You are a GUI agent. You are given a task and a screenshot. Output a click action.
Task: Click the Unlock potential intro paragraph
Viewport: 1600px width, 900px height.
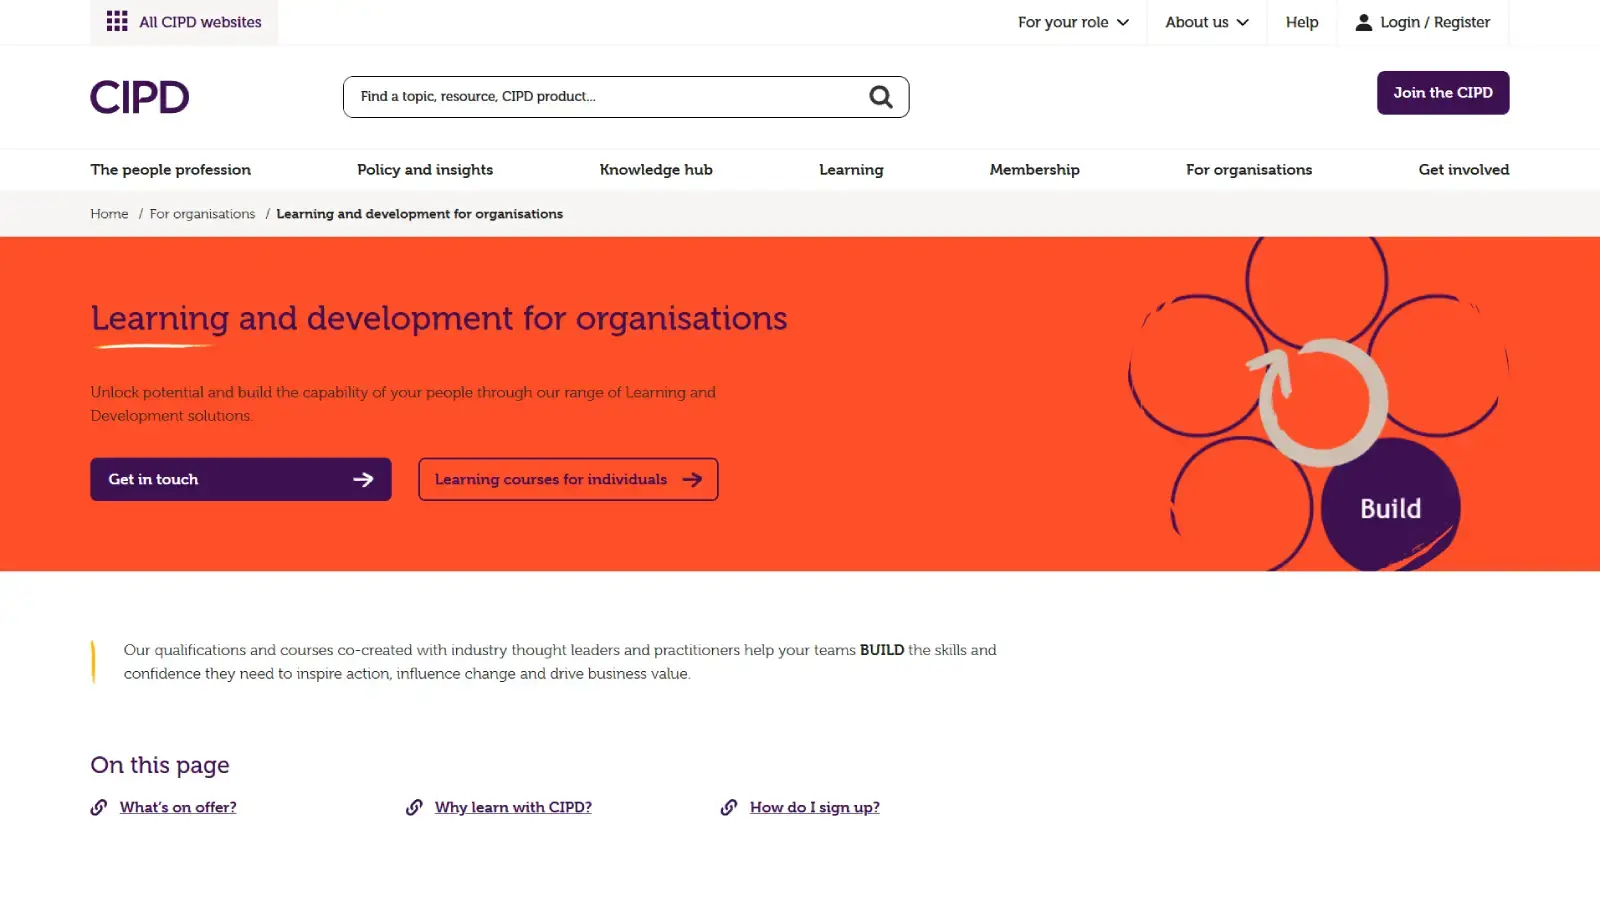tap(403, 404)
